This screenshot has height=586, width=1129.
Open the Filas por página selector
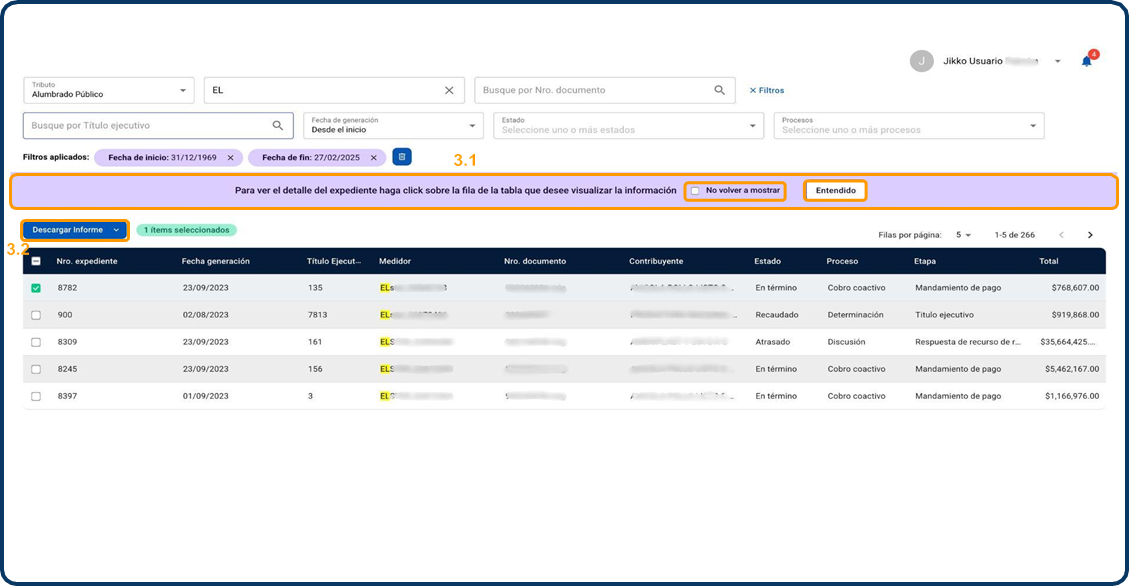click(963, 235)
